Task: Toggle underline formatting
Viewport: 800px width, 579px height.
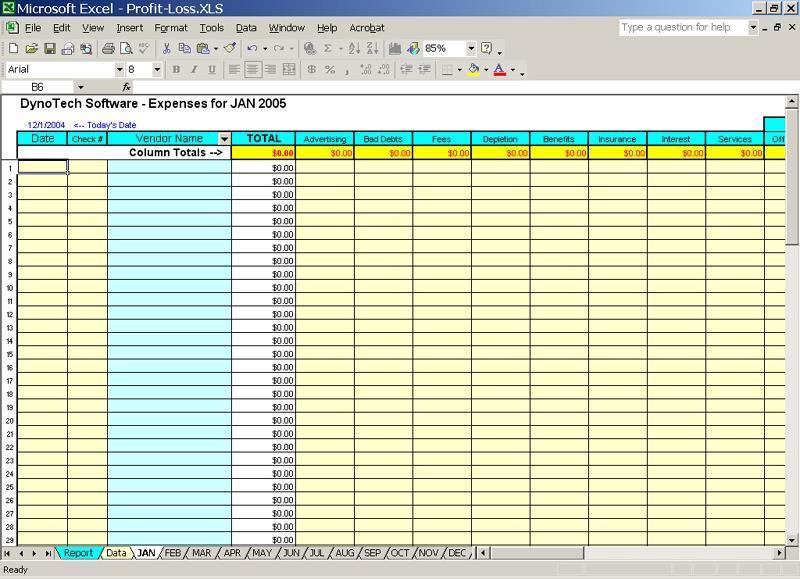Action: click(211, 70)
